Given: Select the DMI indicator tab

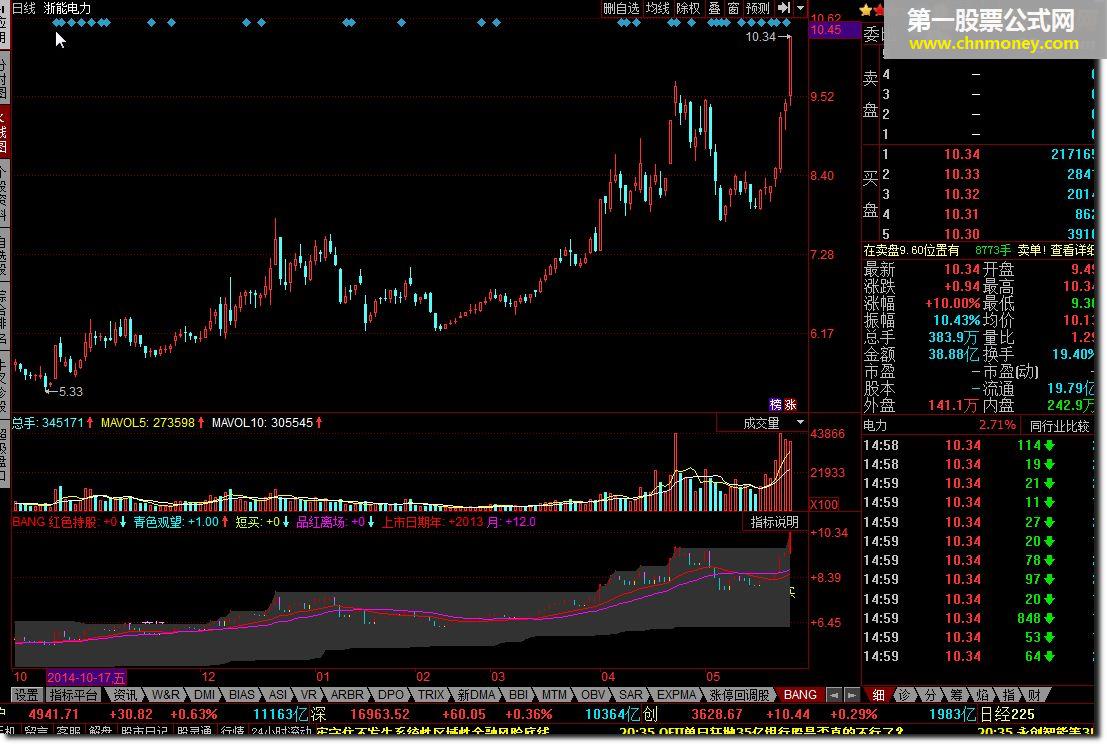Looking at the screenshot, I should (204, 695).
